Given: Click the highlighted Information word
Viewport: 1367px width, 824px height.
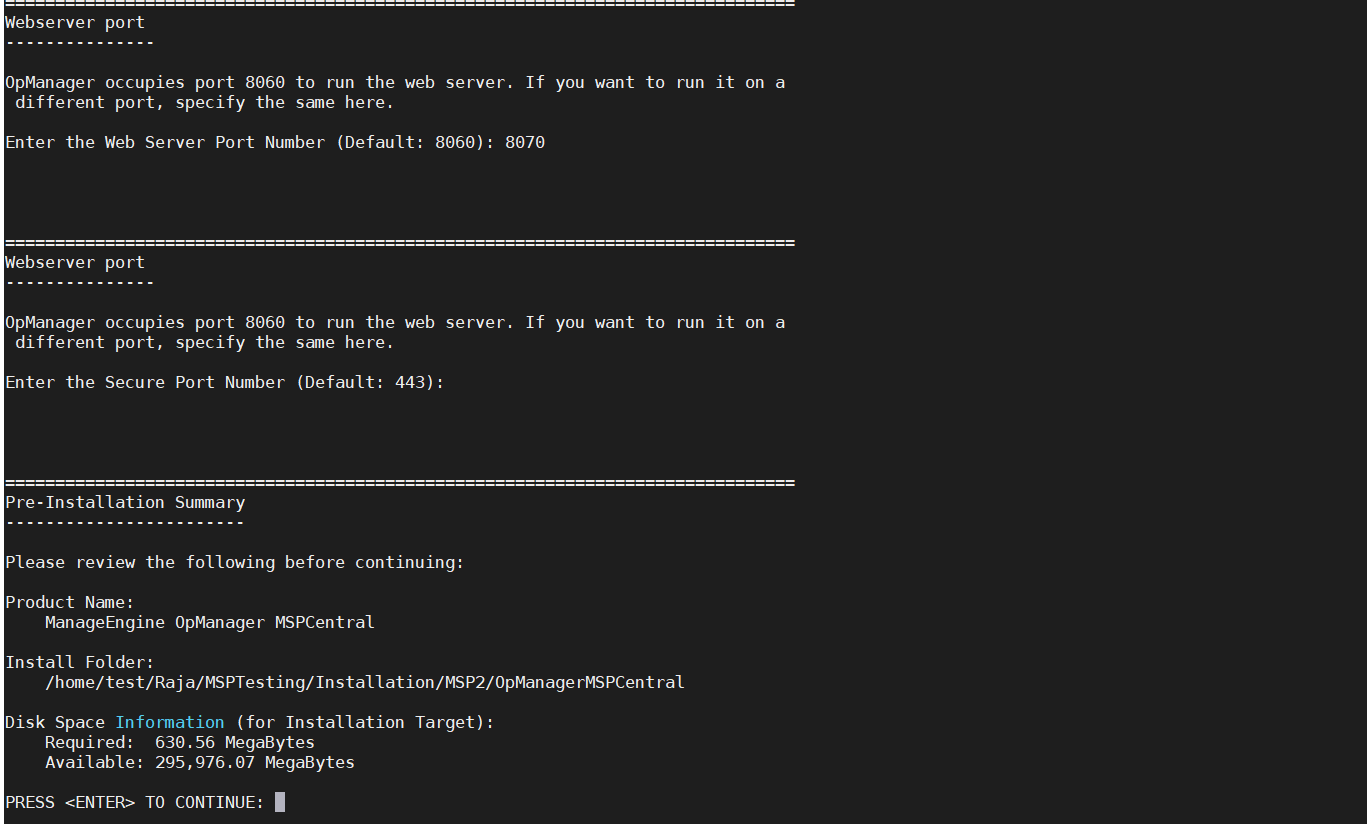Looking at the screenshot, I should [x=170, y=722].
